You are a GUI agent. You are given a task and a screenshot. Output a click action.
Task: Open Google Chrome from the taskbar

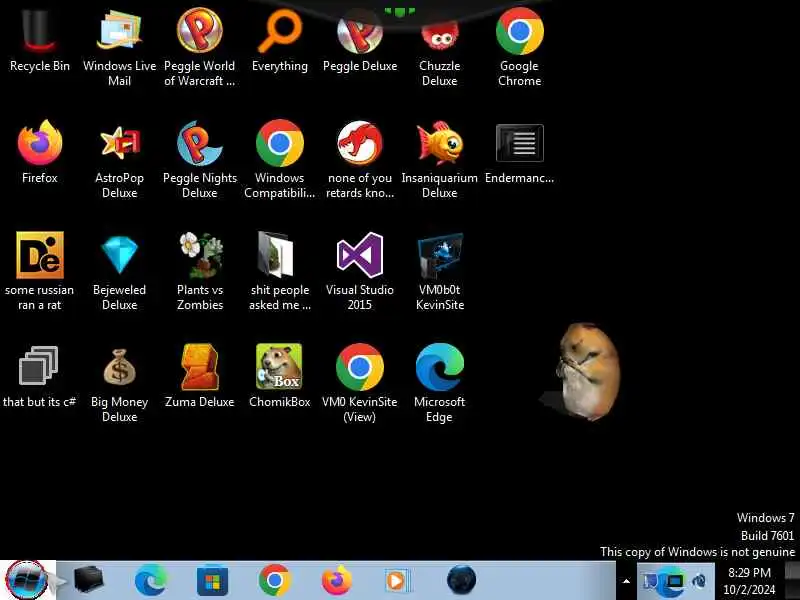pyautogui.click(x=274, y=580)
